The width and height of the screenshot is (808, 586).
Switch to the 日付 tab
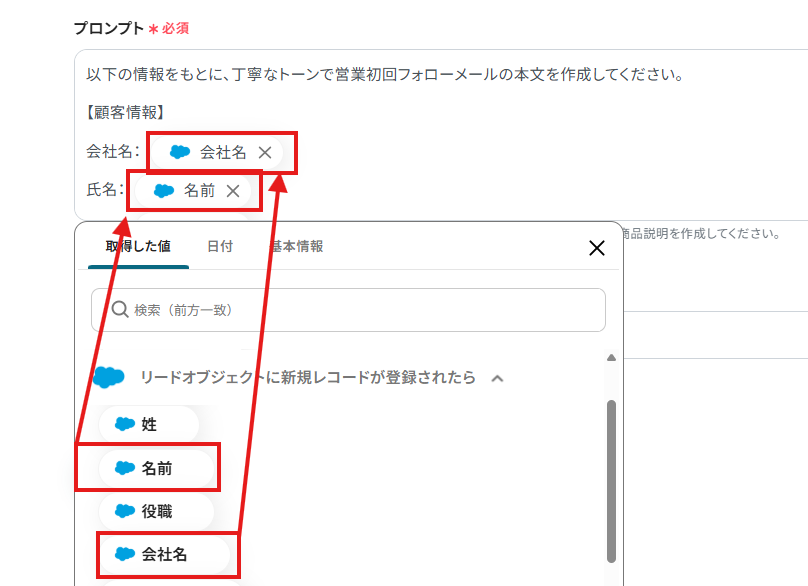tap(220, 246)
